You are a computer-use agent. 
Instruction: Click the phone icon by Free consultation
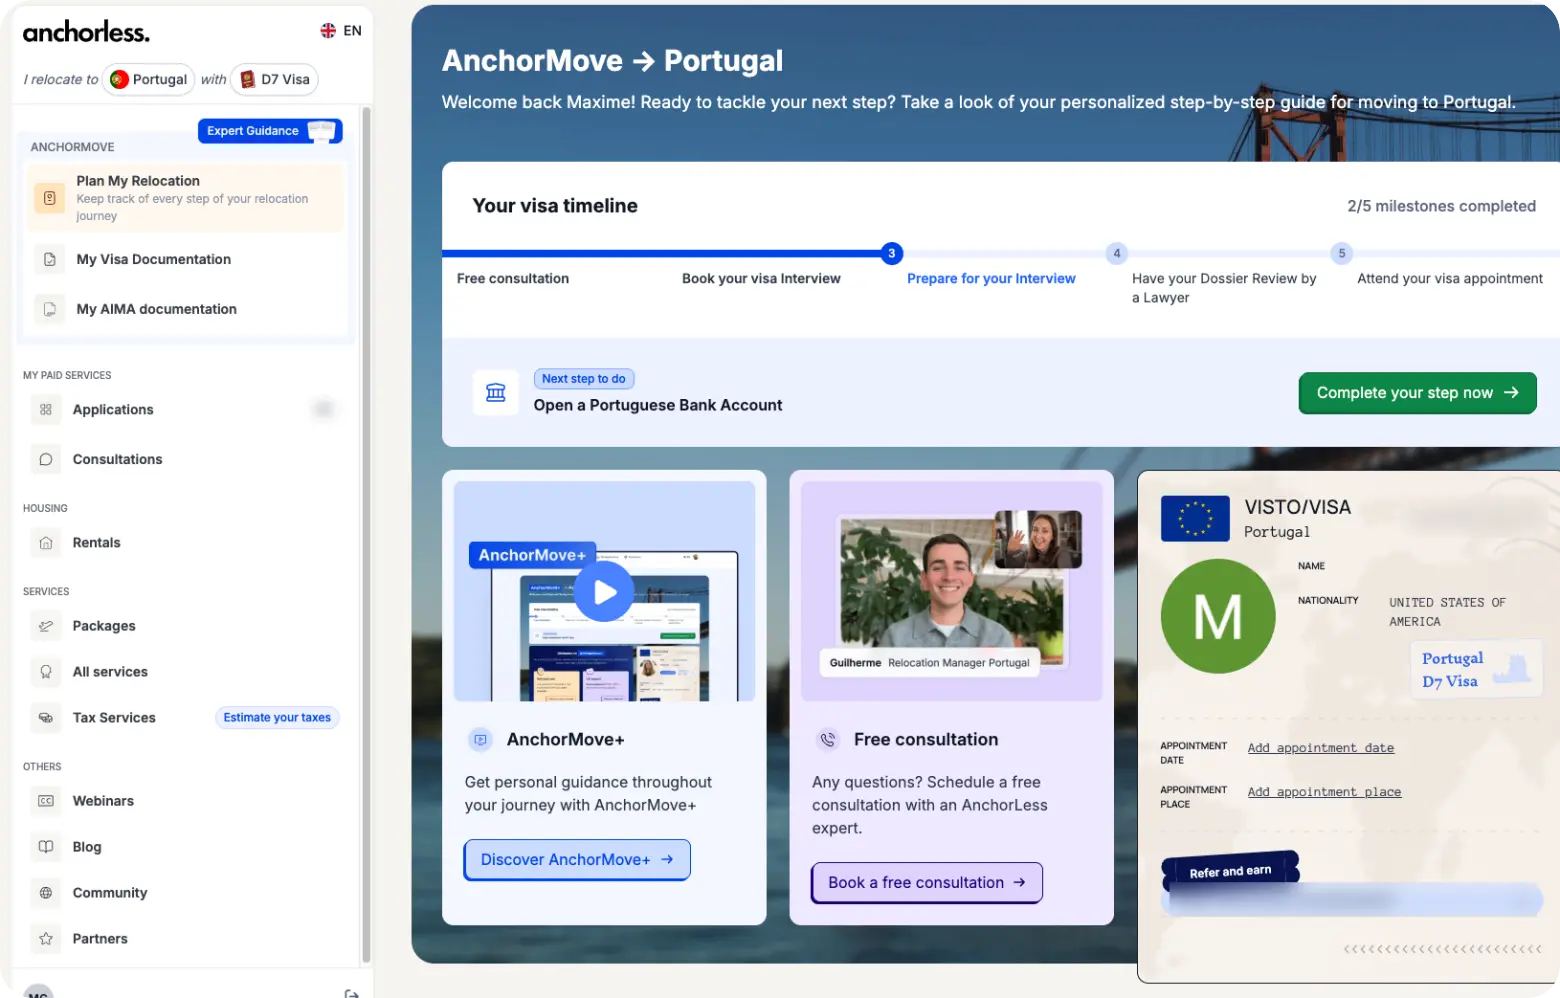coord(828,740)
